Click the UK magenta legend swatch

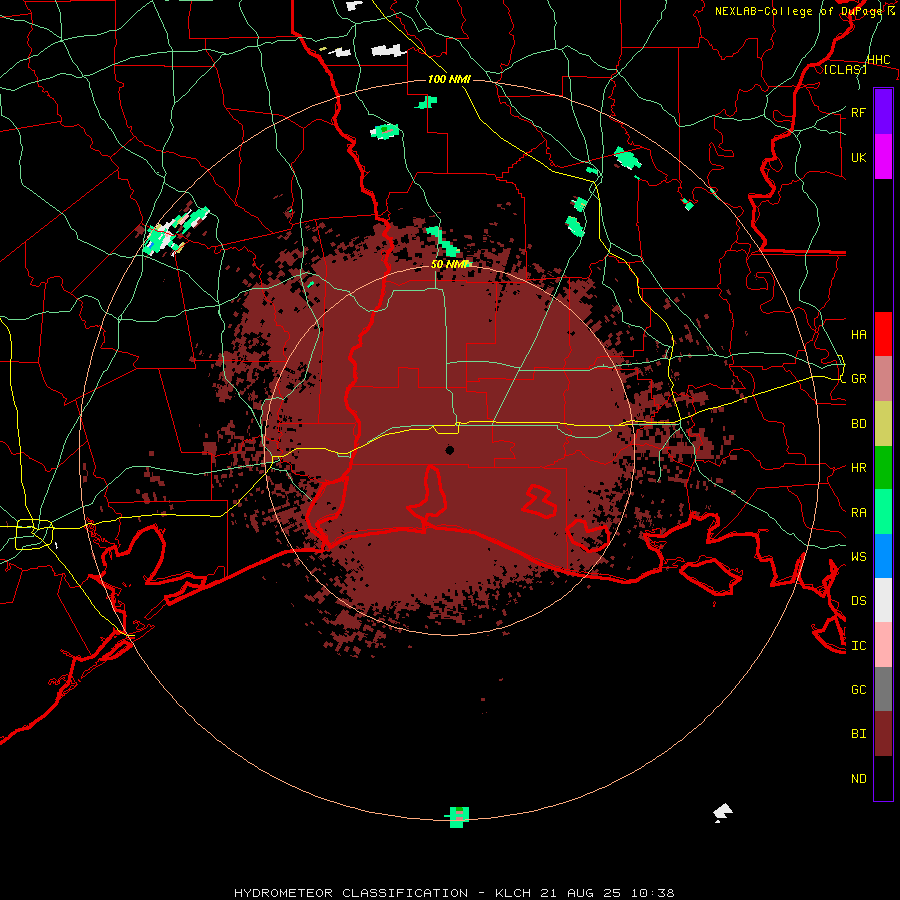(883, 157)
